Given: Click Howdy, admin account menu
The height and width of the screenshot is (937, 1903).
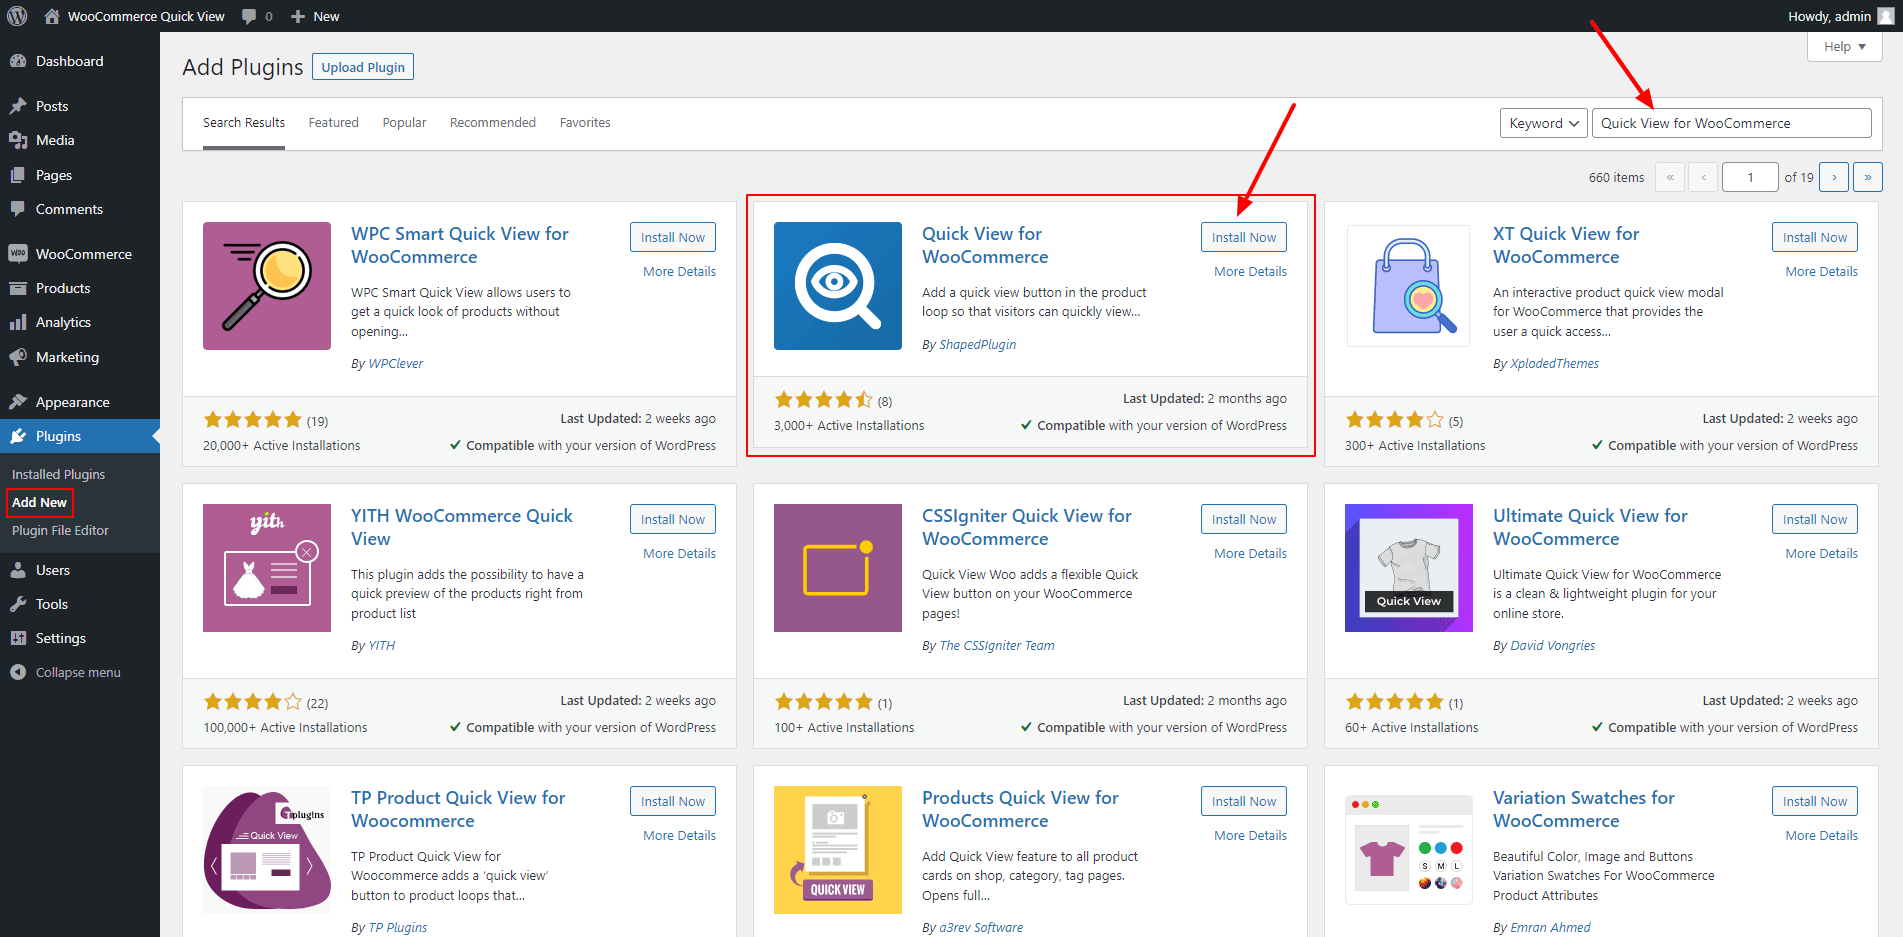Looking at the screenshot, I should tap(1840, 16).
